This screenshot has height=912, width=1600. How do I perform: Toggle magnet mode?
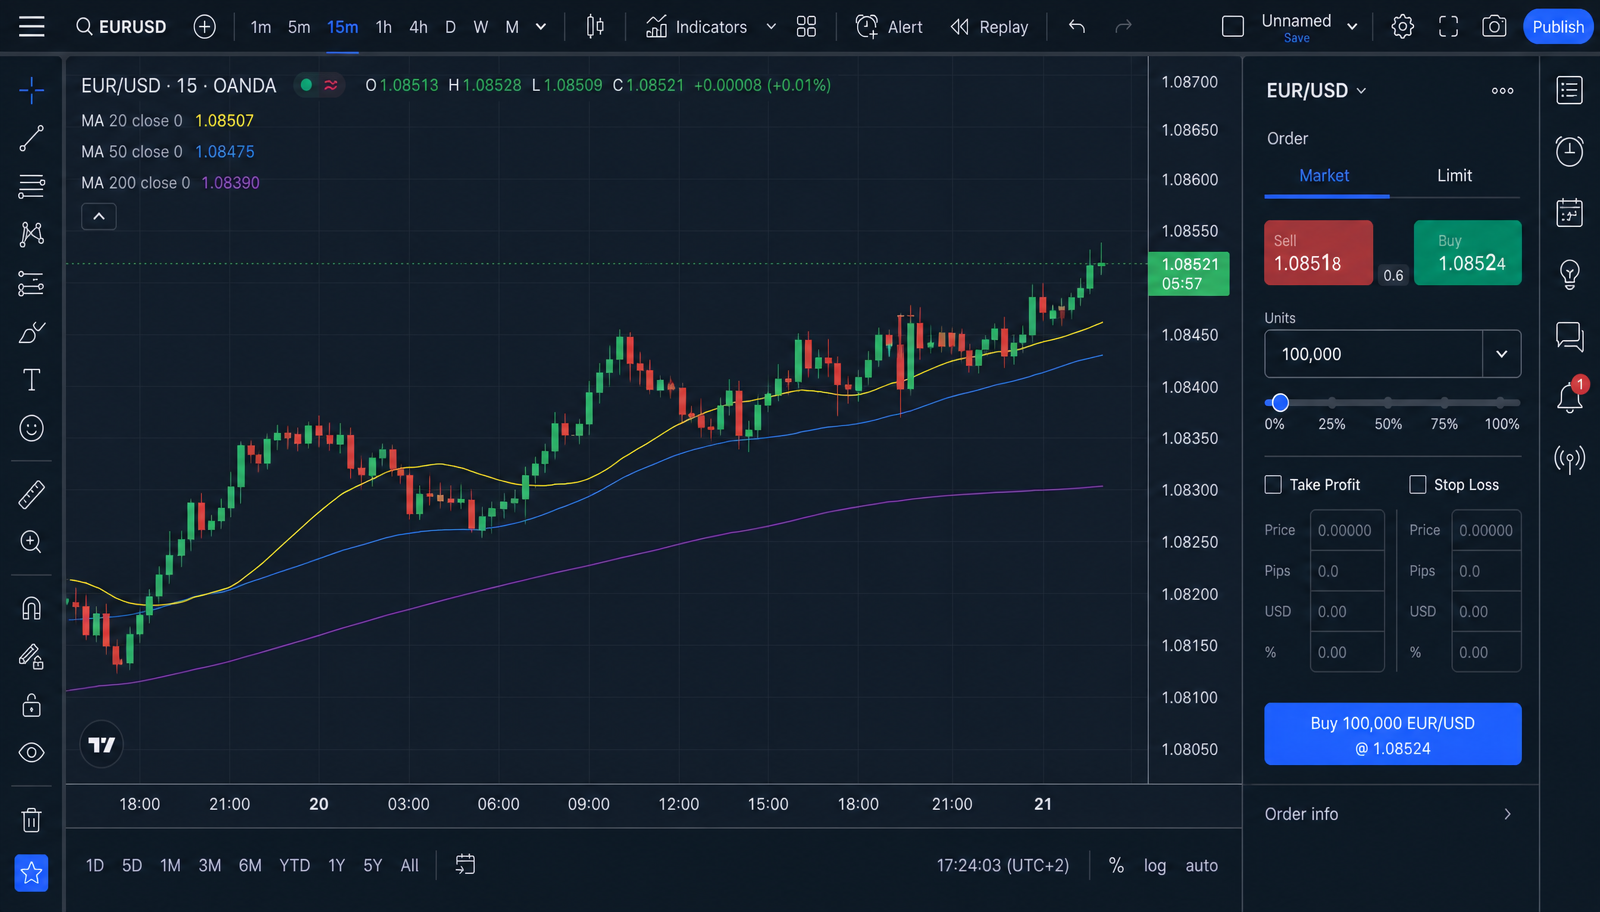[32, 608]
